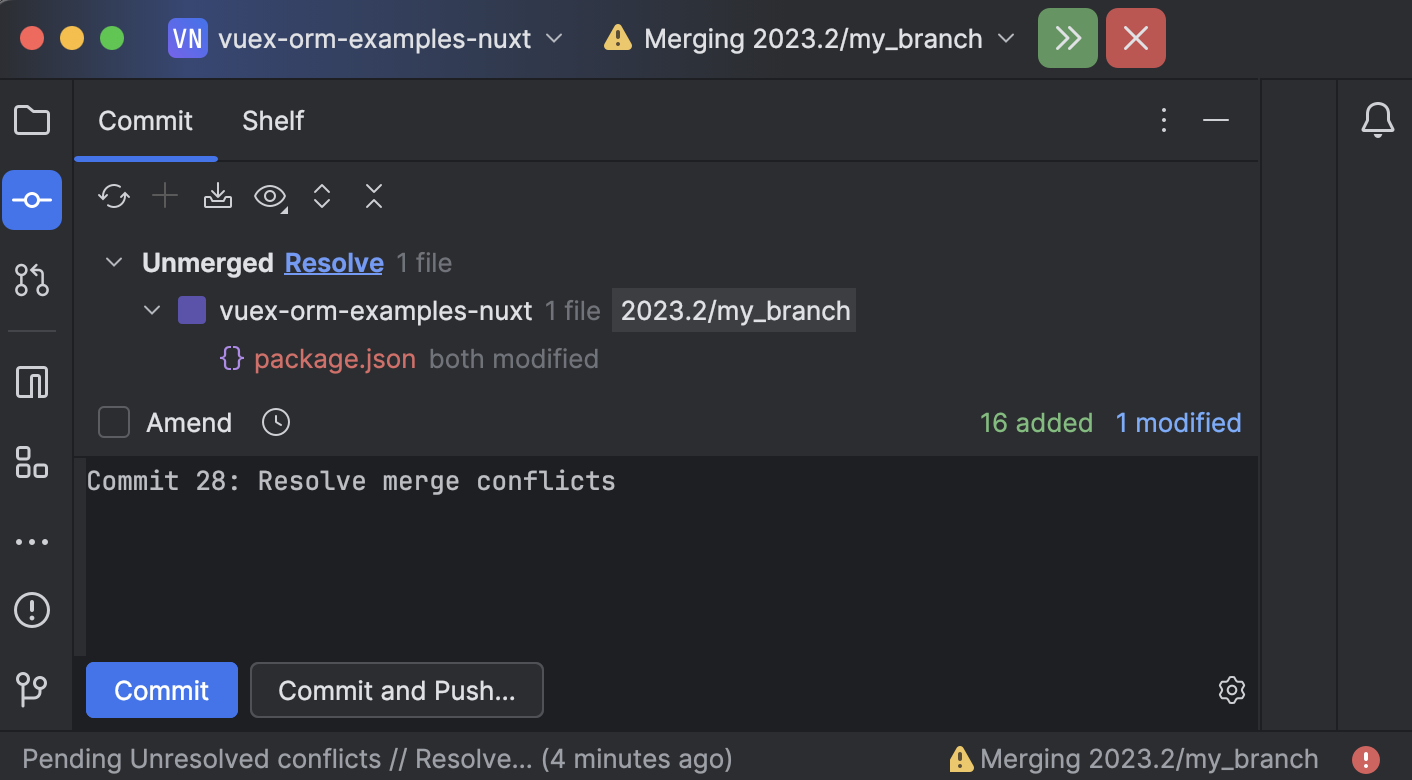Switch to the Shelf tab
This screenshot has height=780, width=1412.
pyautogui.click(x=273, y=120)
